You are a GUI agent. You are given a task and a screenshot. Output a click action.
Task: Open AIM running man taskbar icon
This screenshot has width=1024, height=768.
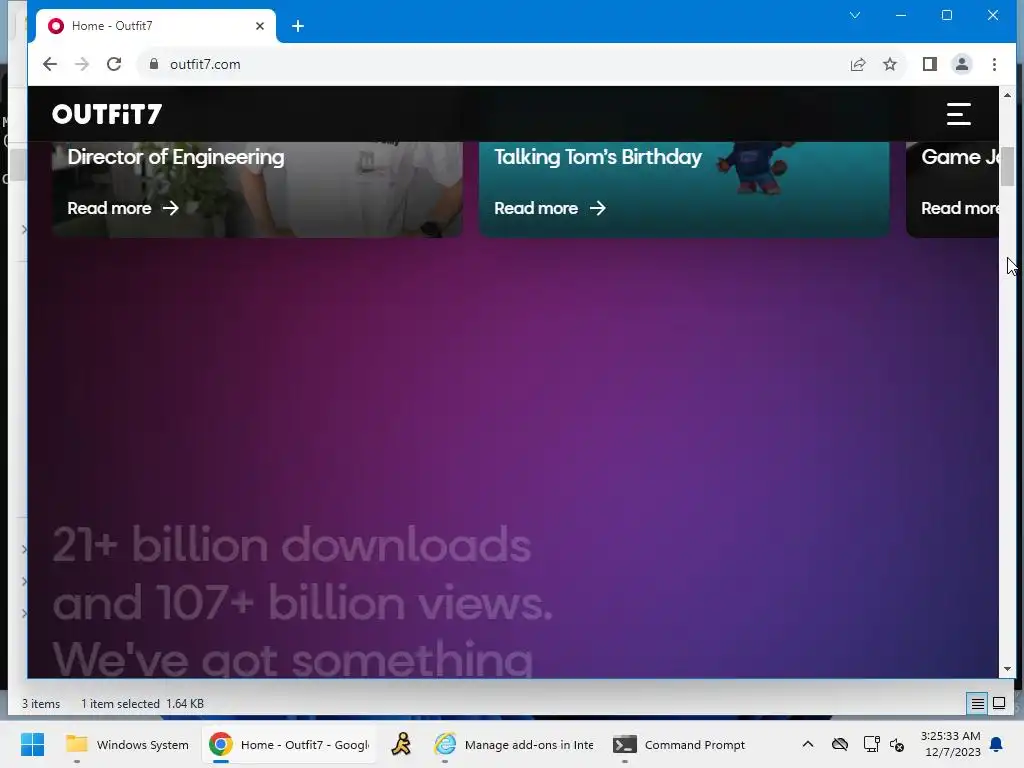pyautogui.click(x=401, y=744)
